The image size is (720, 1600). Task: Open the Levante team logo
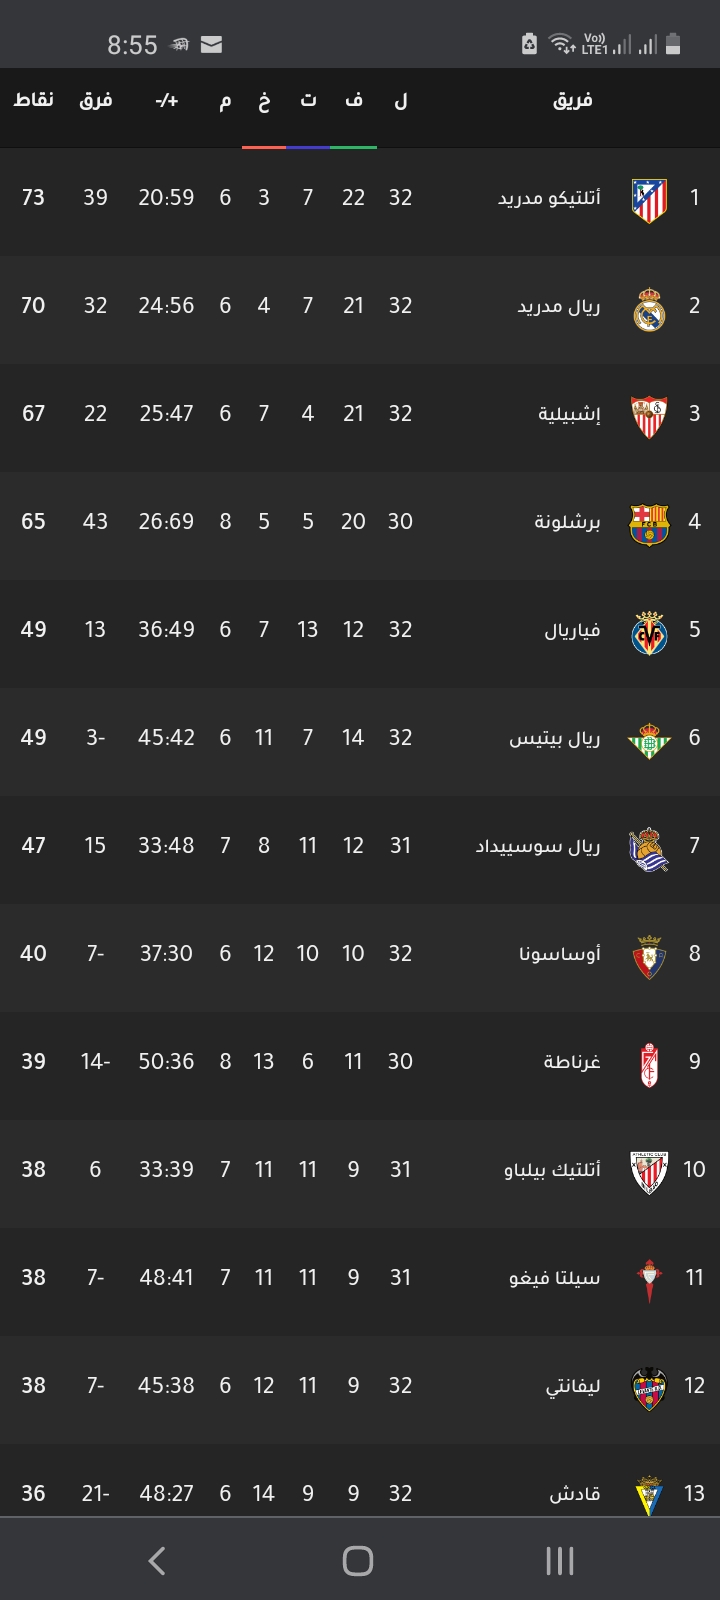coord(649,1388)
